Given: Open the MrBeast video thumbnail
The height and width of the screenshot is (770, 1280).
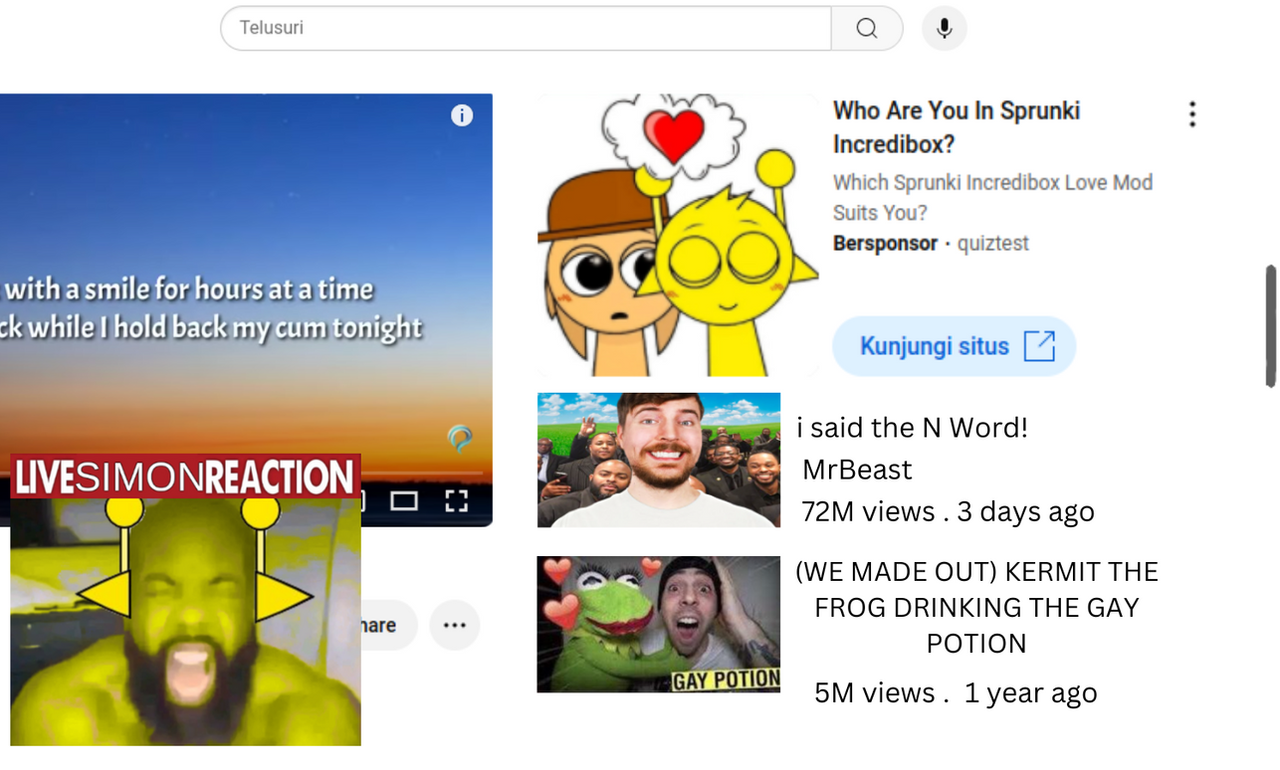Looking at the screenshot, I should (658, 460).
